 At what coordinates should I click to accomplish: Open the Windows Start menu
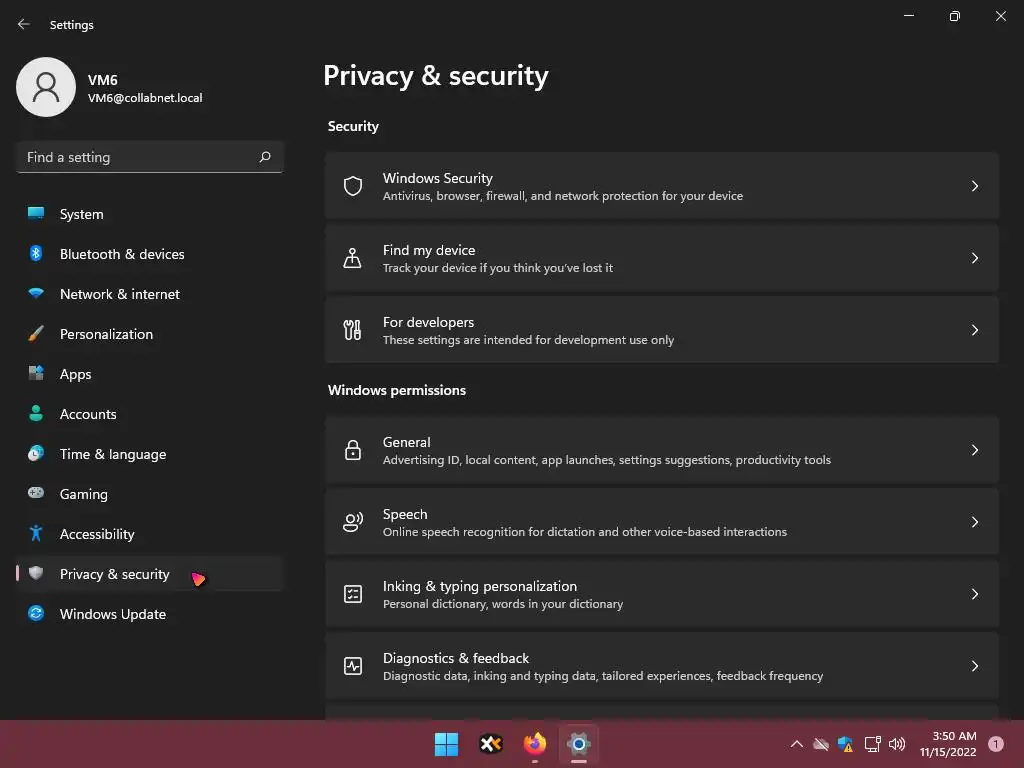point(446,744)
